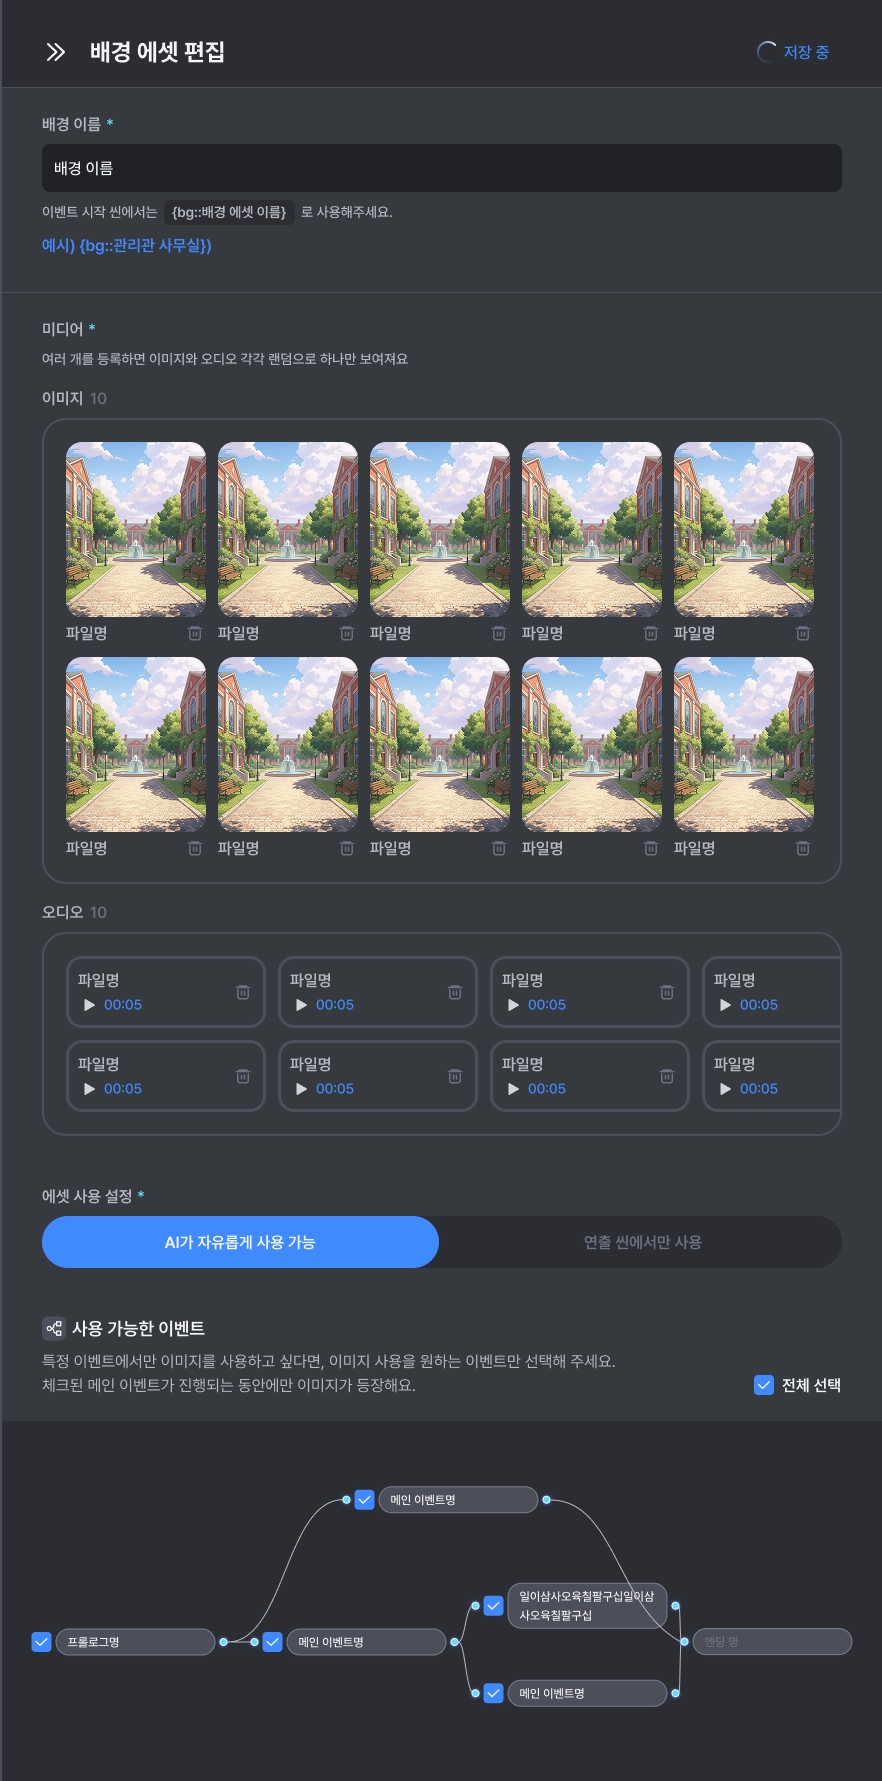Uncheck the 일이삼사오육칠팔구십 event checkbox
The width and height of the screenshot is (882, 1781).
click(493, 1605)
